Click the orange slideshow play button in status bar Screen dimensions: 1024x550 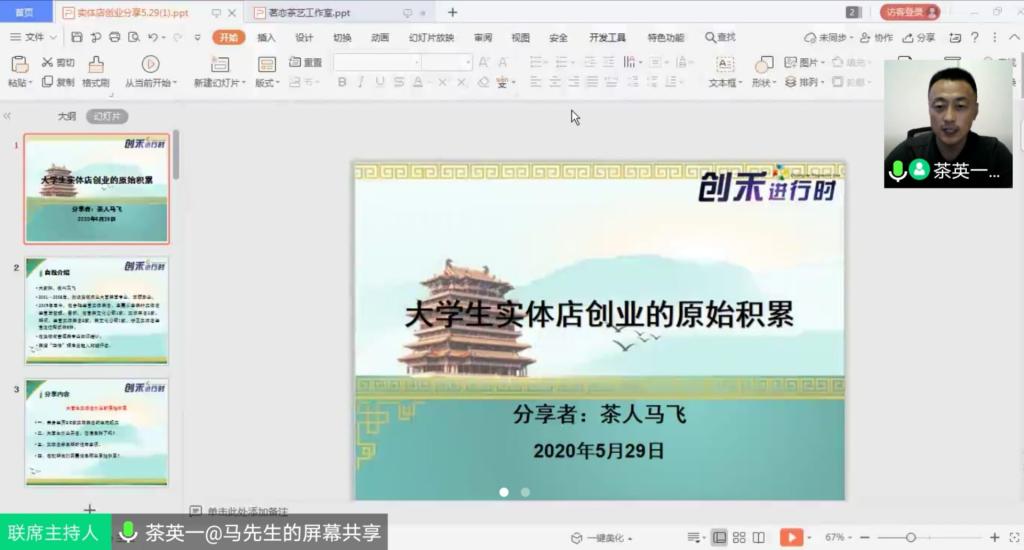pyautogui.click(x=791, y=538)
